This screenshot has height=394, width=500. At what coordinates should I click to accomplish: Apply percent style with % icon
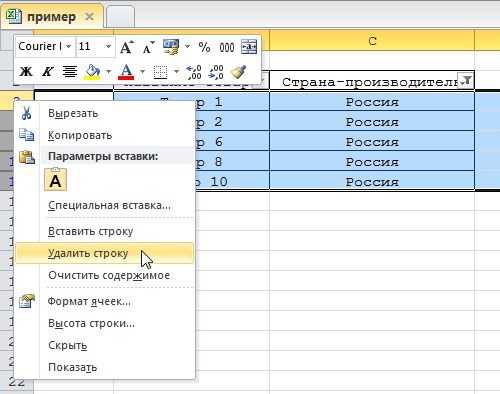[204, 47]
